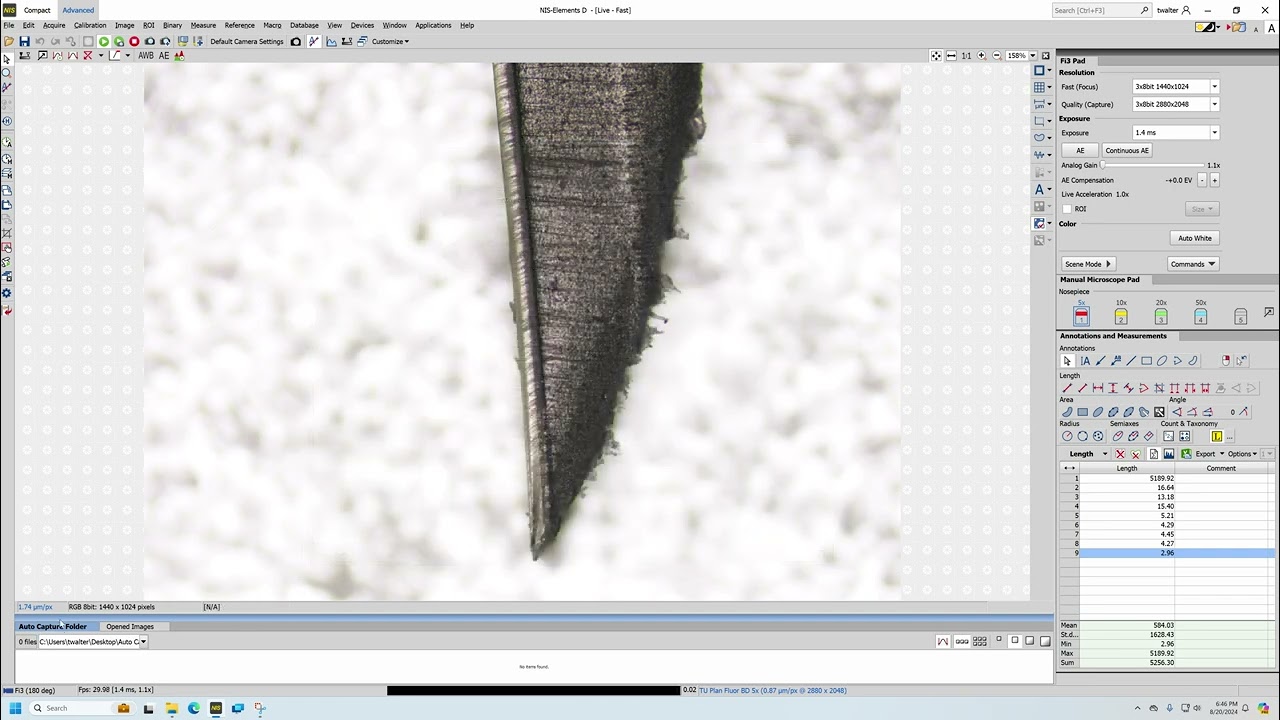Open the Edge browser from taskbar
The width and height of the screenshot is (1280, 720).
pyautogui.click(x=194, y=708)
